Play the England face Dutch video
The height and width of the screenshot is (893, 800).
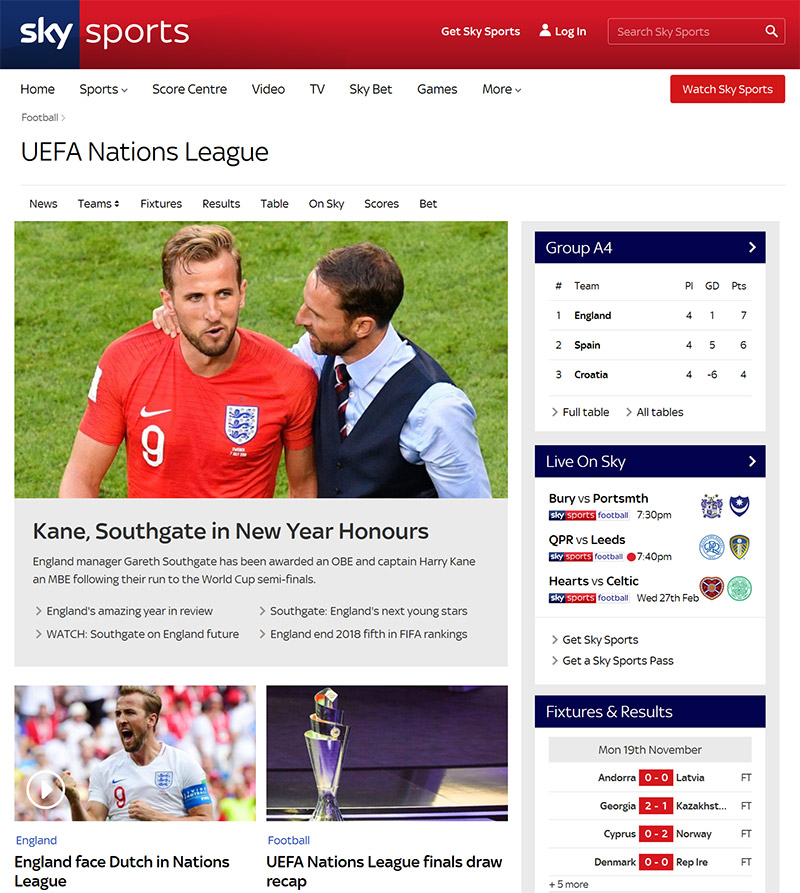[x=46, y=789]
